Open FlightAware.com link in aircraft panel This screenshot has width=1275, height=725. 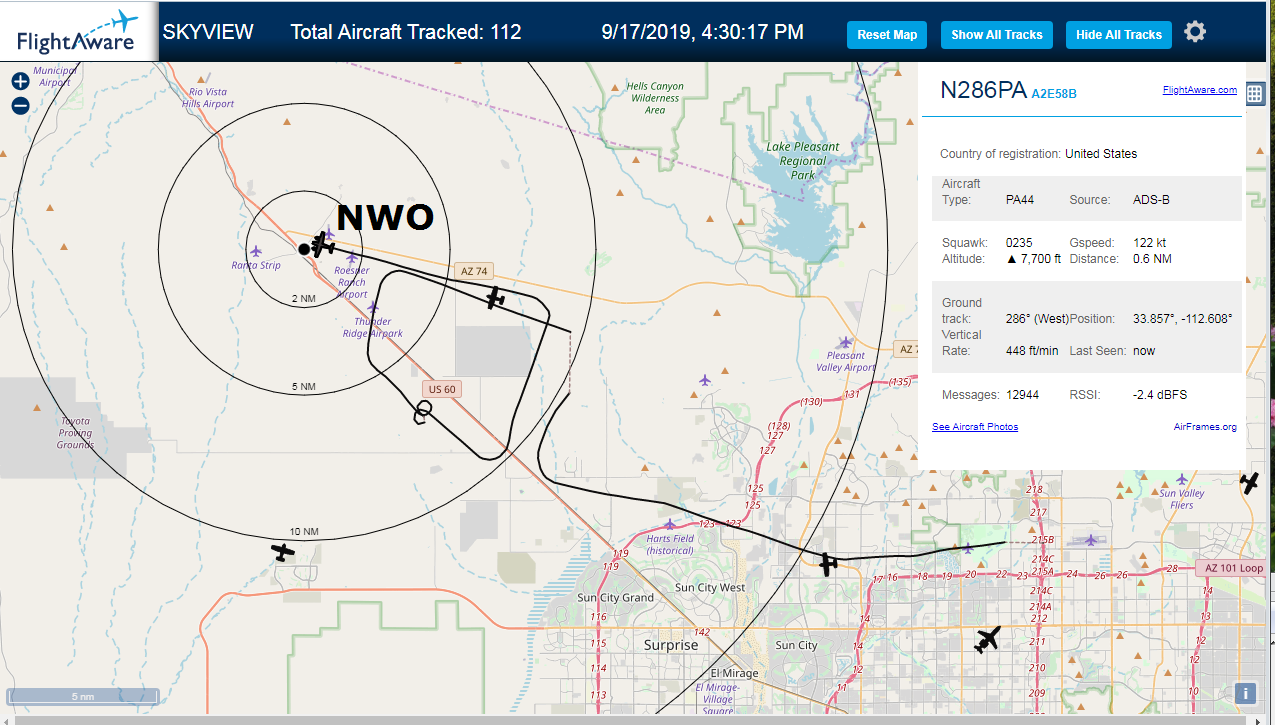click(x=1199, y=90)
